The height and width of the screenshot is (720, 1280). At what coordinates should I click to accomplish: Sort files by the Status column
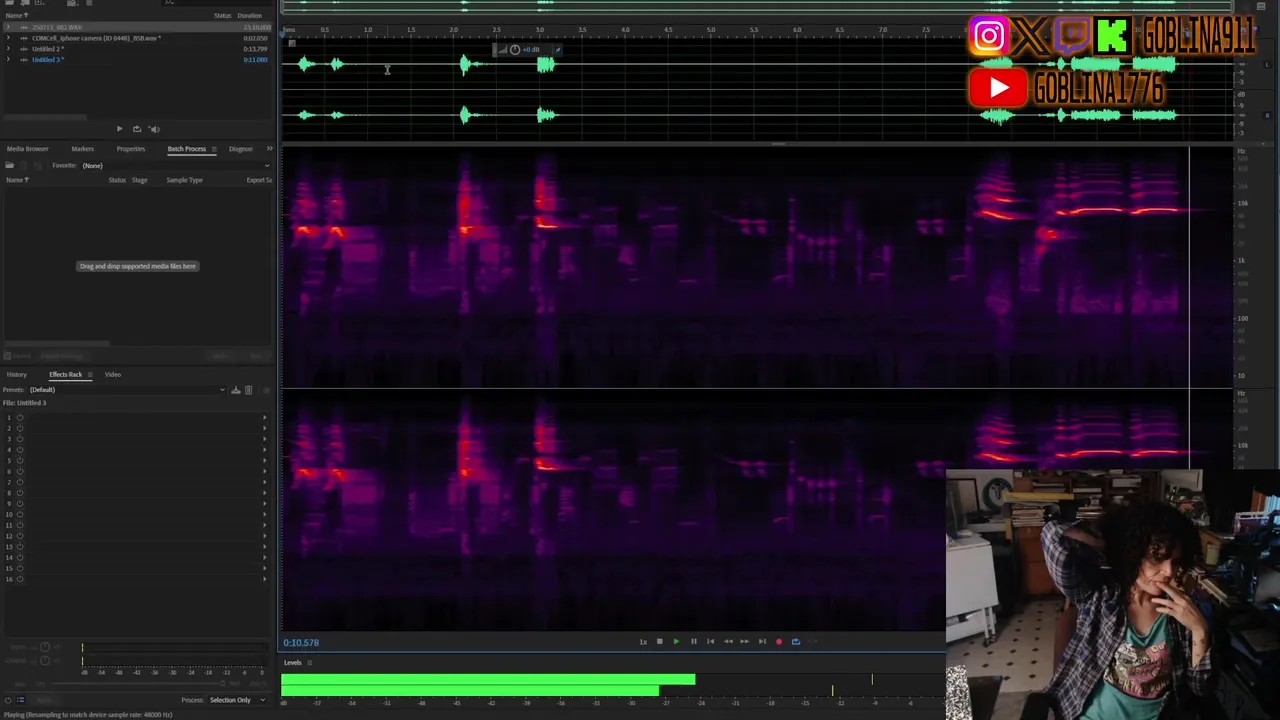[x=223, y=16]
